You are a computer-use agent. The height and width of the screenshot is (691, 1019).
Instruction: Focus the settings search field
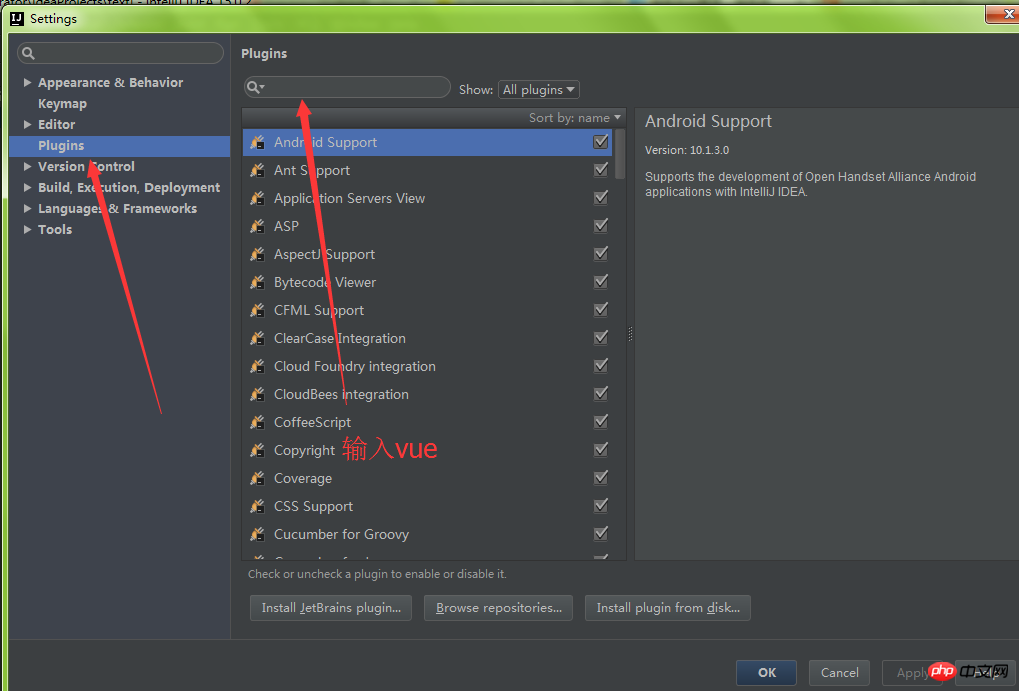click(x=120, y=53)
